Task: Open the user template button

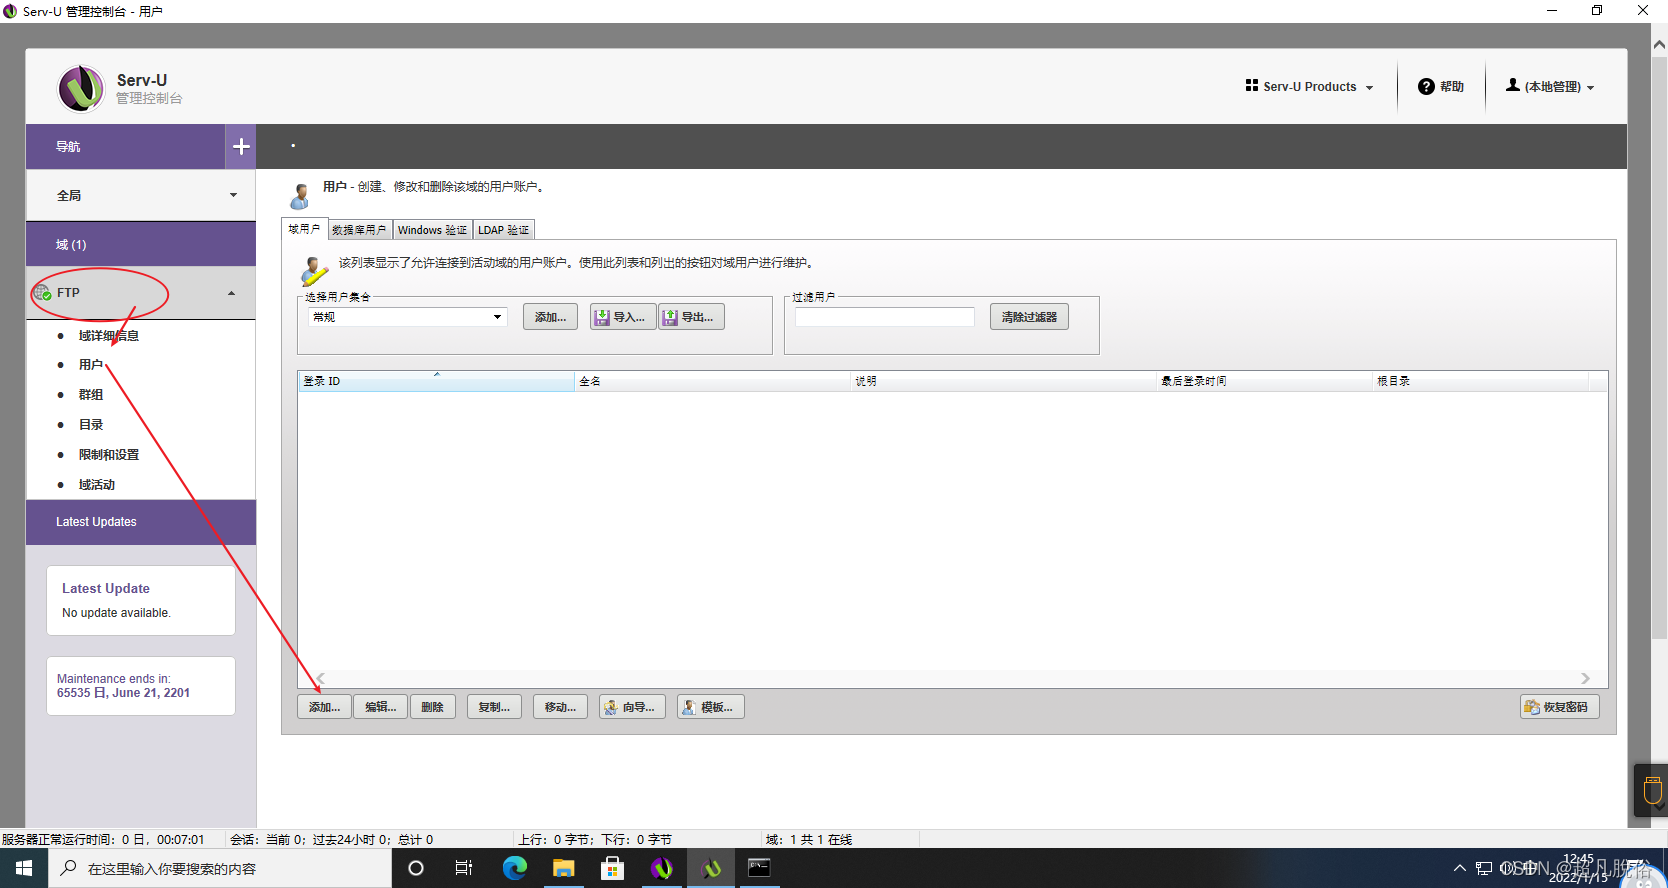Action: click(x=710, y=707)
